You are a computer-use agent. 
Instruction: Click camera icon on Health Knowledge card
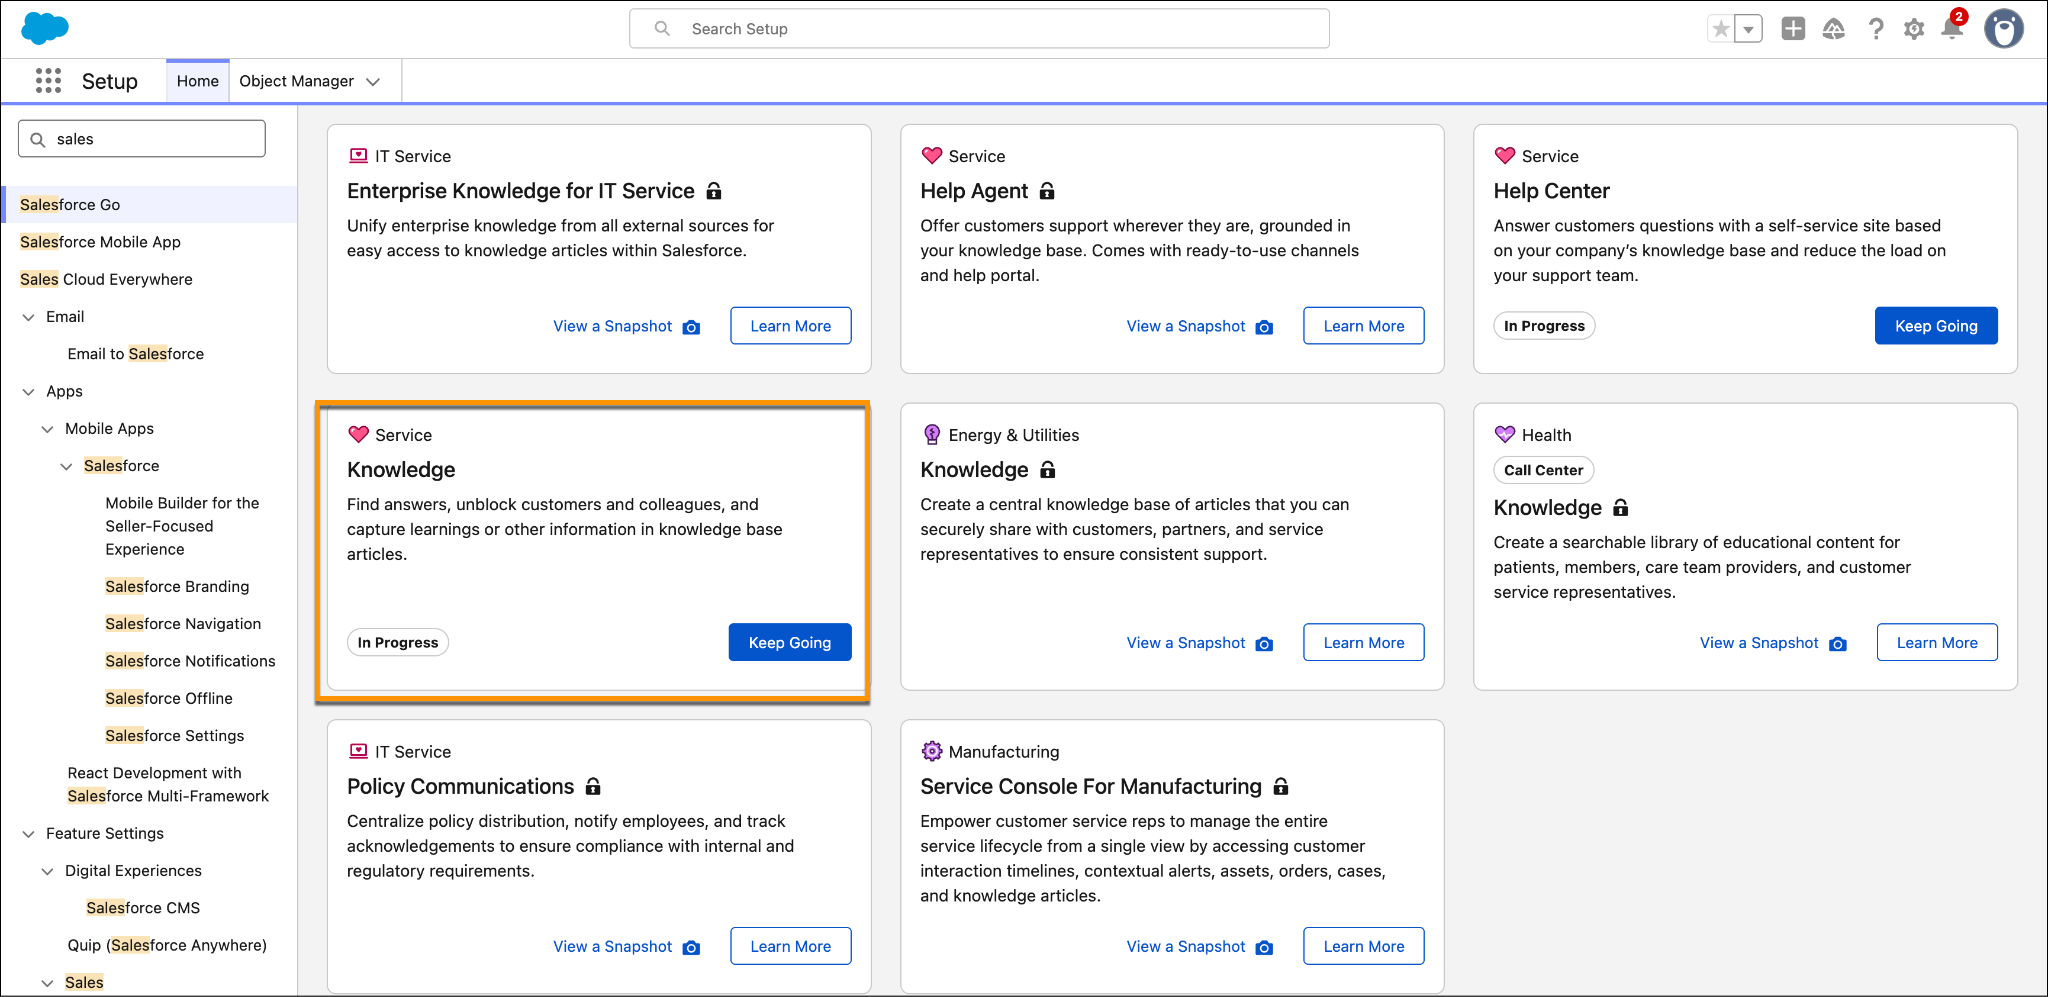[x=1838, y=644]
